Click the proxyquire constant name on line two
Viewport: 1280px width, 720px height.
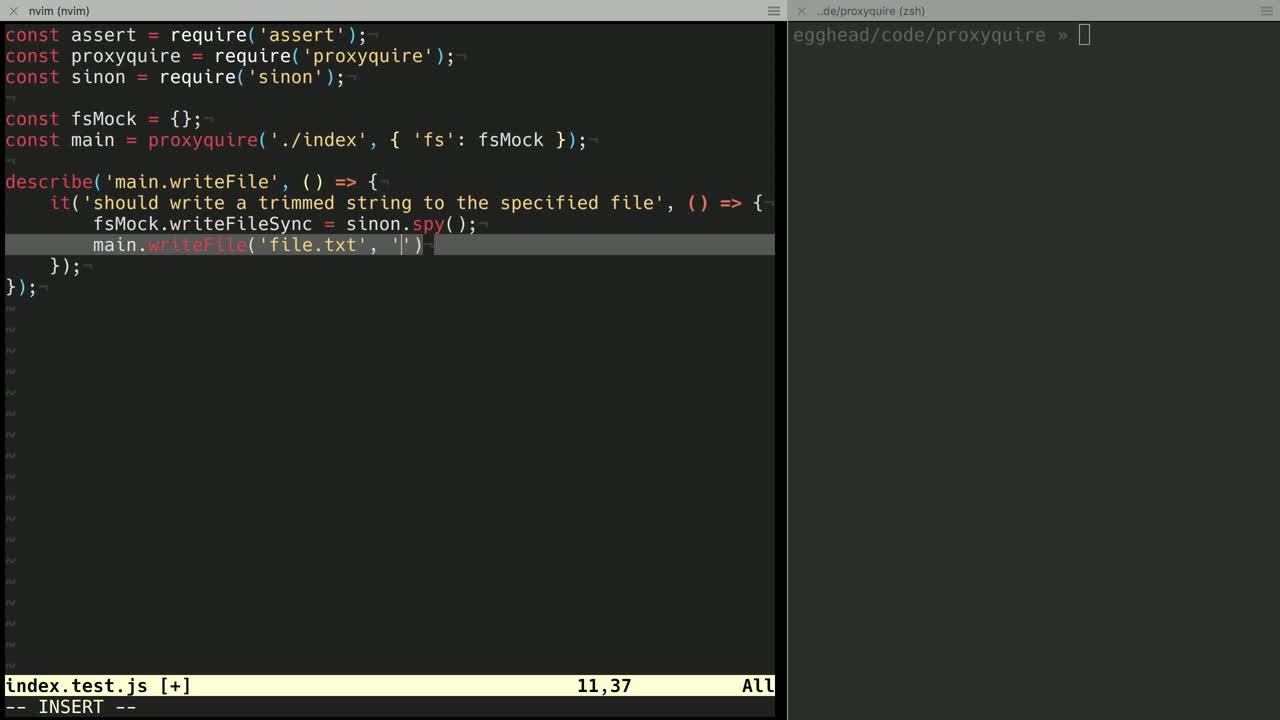tap(125, 56)
